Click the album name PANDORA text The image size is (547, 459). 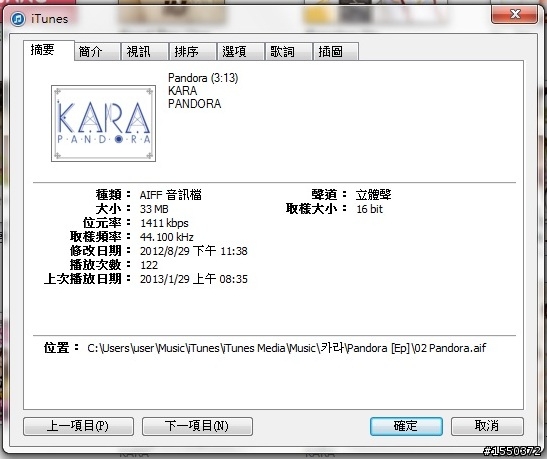pyautogui.click(x=195, y=104)
